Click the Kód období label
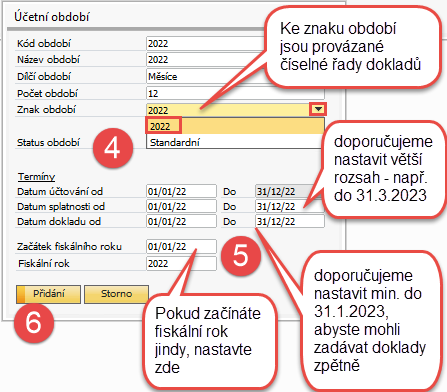The height and width of the screenshot is (392, 447). click(x=44, y=43)
